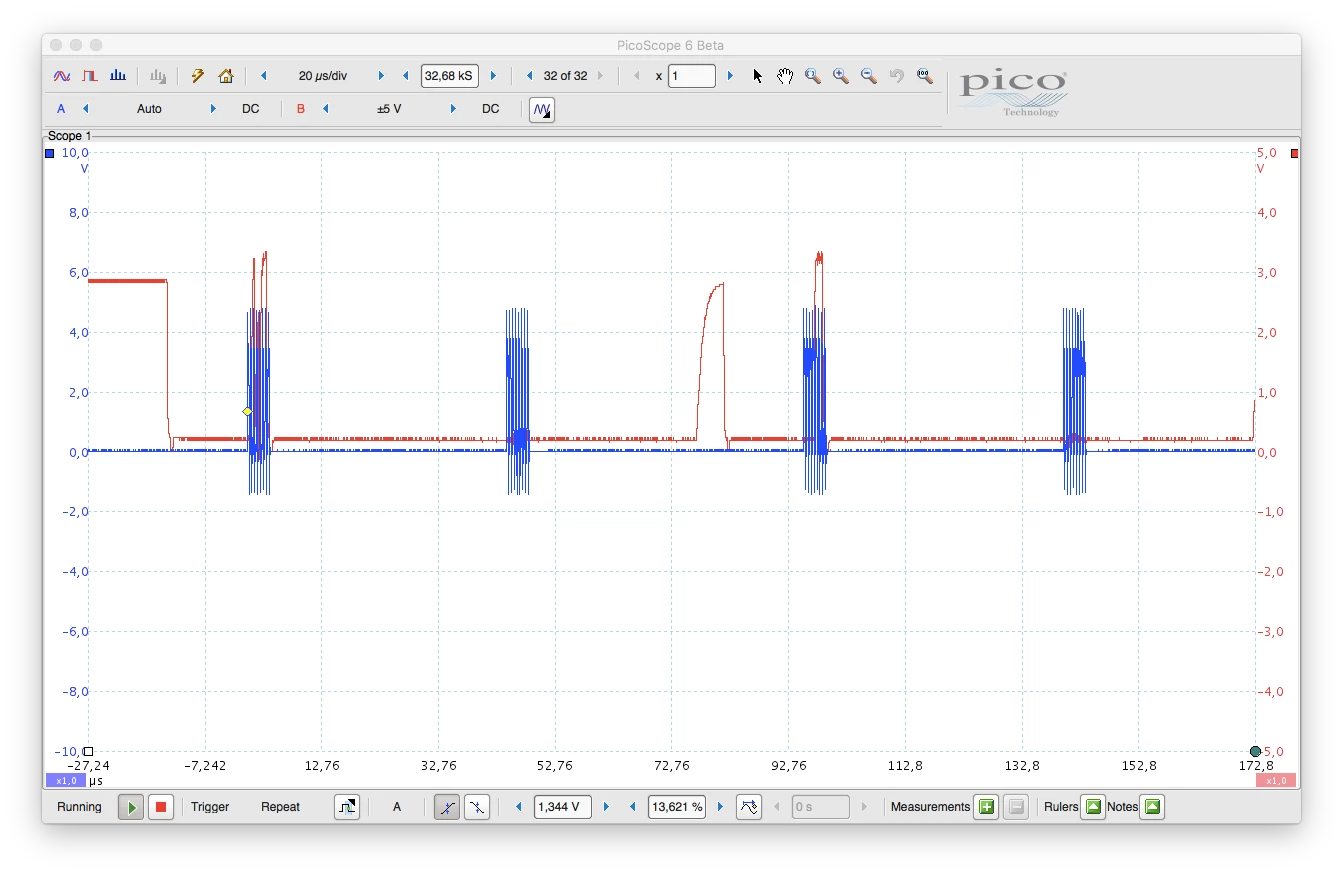Select the arrow pointer tool
The width and height of the screenshot is (1343, 874).
tap(757, 76)
